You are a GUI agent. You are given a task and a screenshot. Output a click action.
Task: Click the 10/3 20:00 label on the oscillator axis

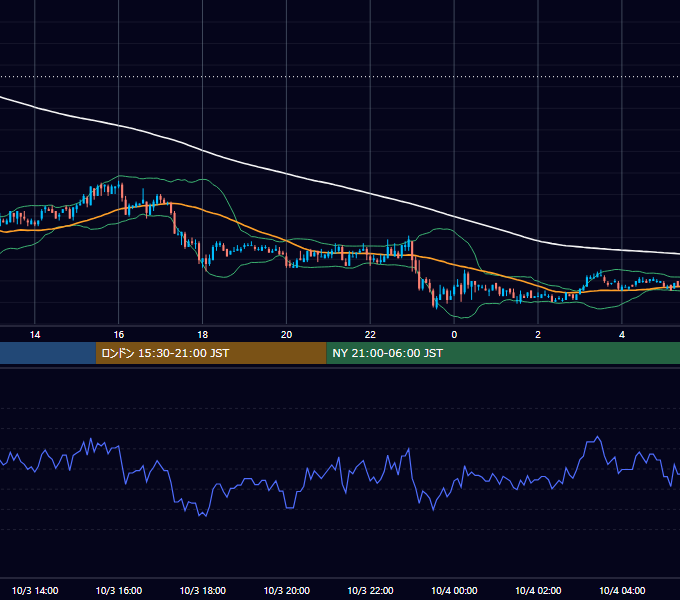[x=286, y=590]
